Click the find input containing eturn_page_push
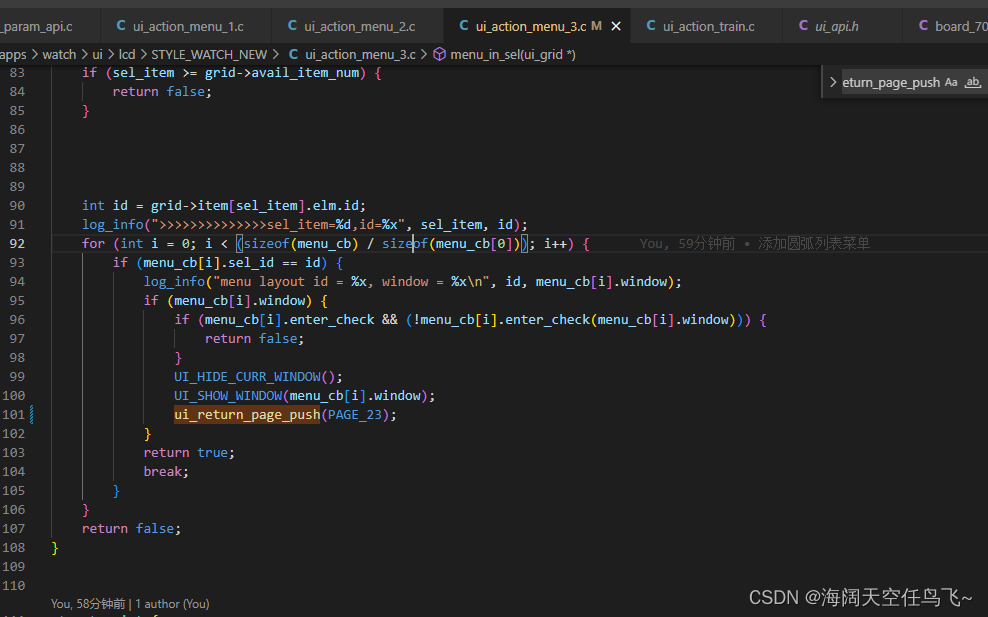This screenshot has width=988, height=617. coord(890,83)
